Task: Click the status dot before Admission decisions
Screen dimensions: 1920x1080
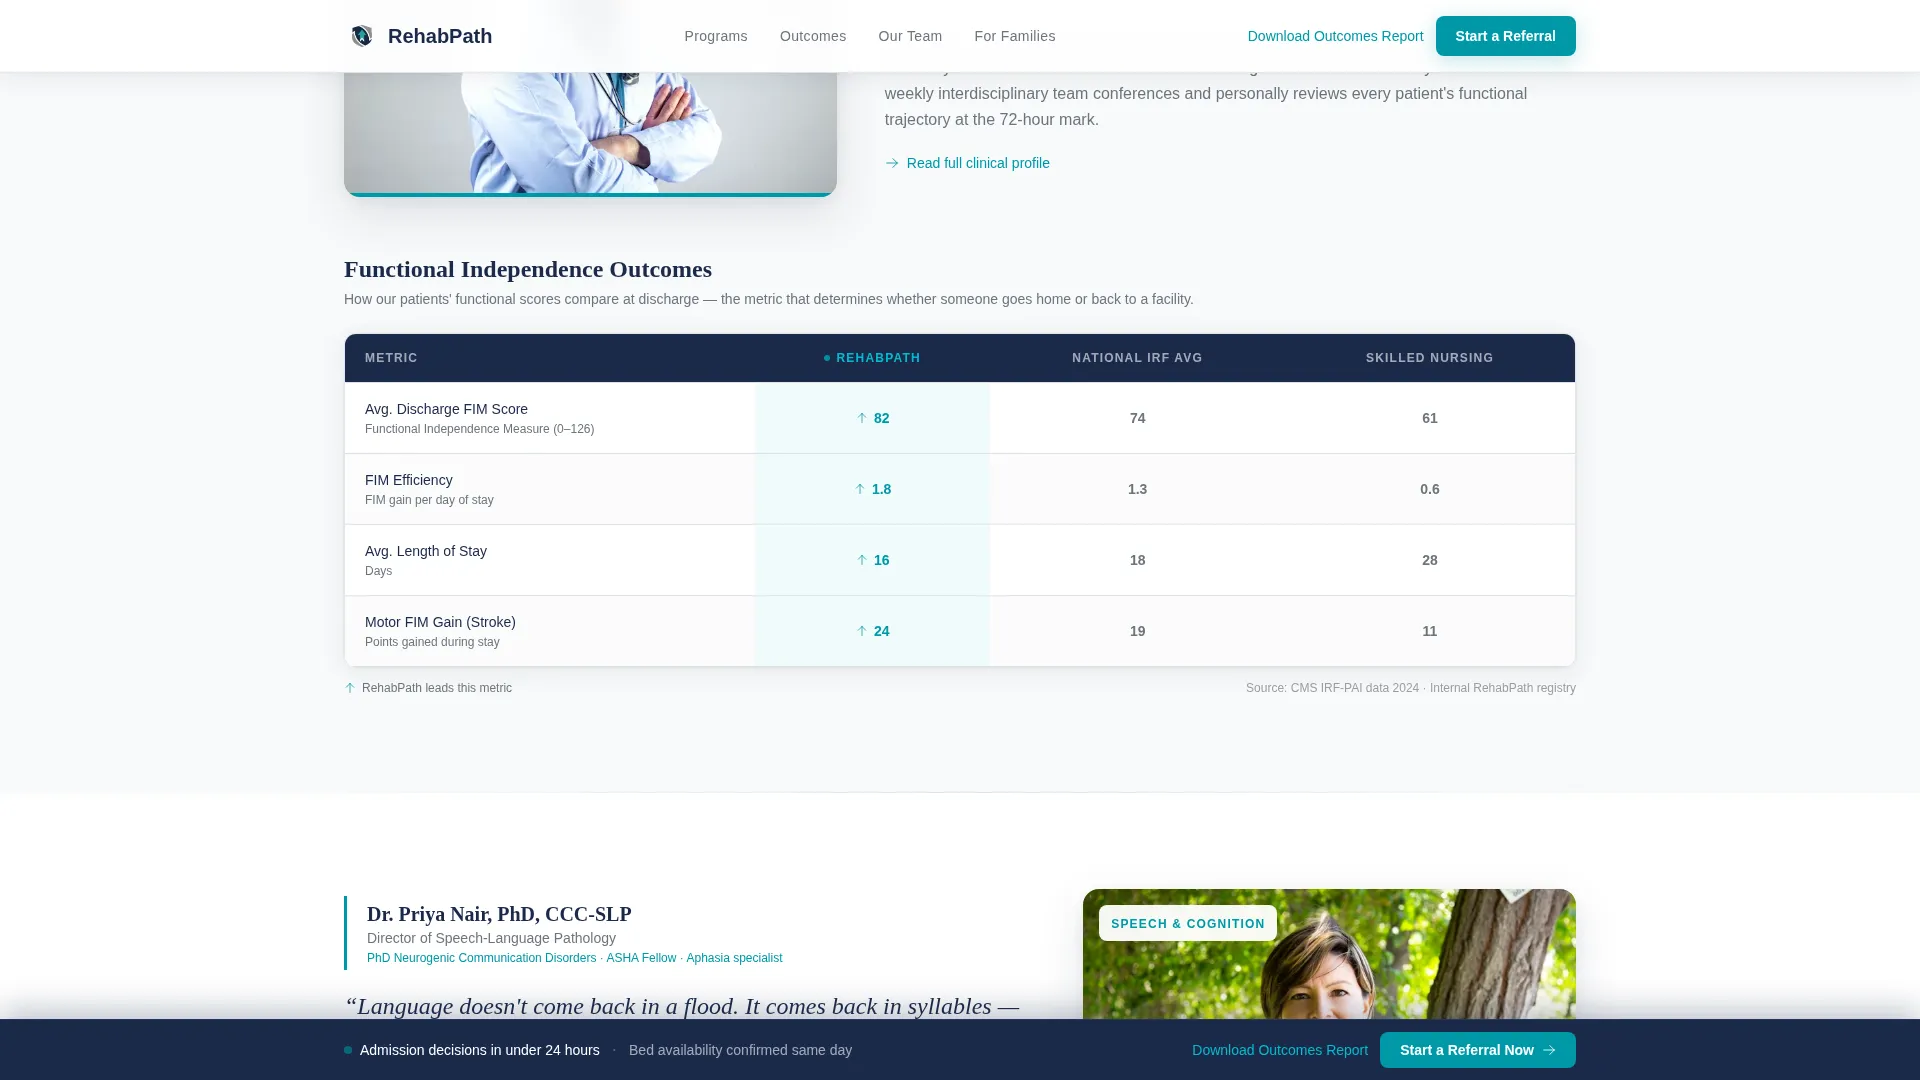Action: [348, 1050]
